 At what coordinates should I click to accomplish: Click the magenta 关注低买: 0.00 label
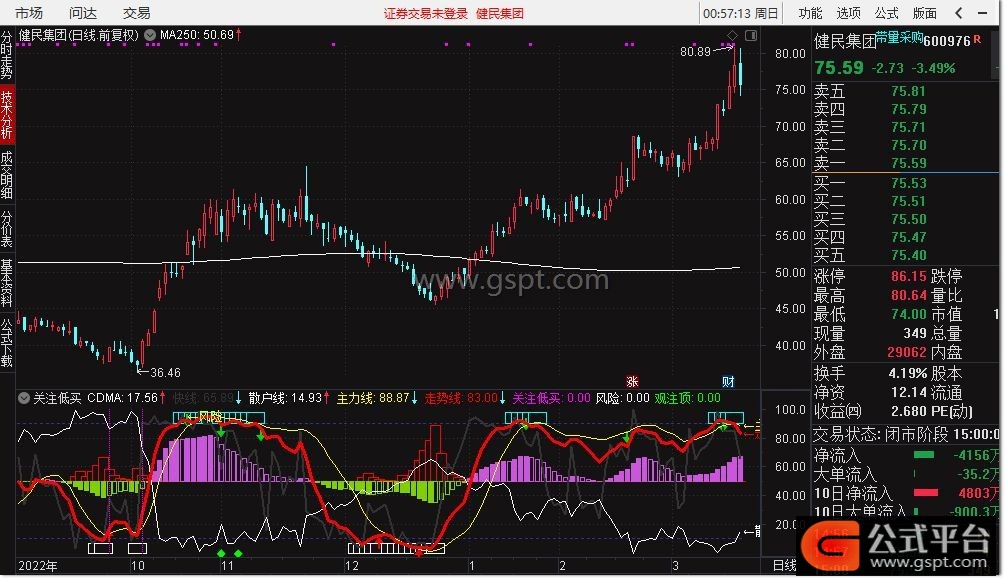click(551, 398)
